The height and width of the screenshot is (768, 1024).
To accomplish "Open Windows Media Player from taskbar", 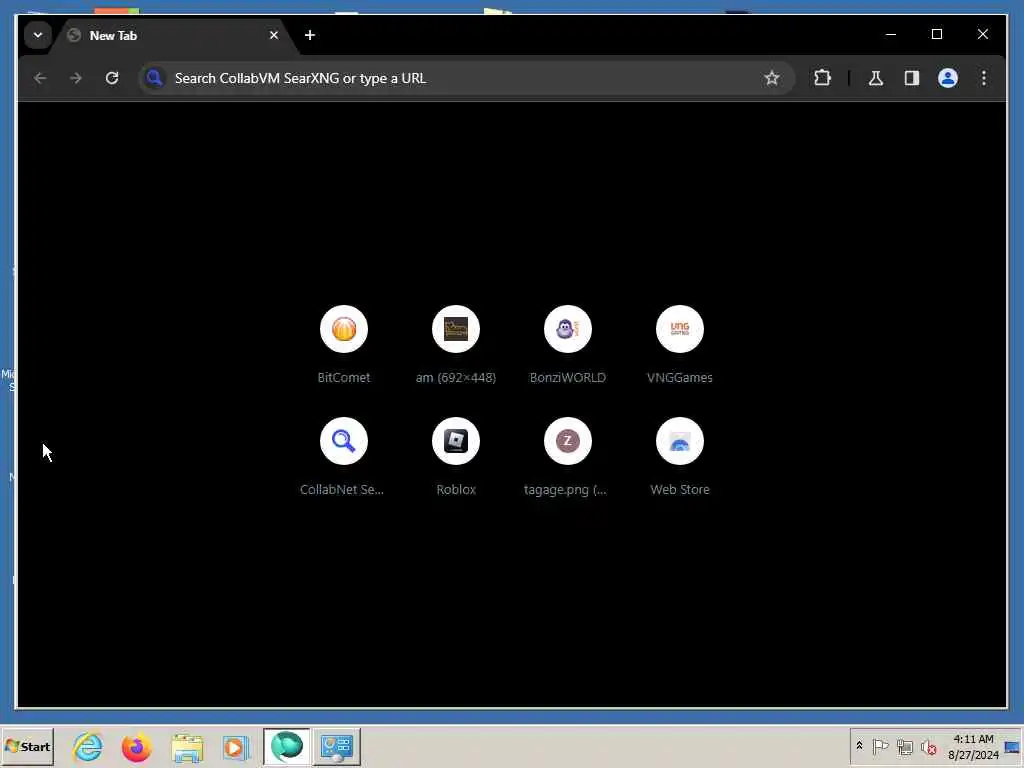I will point(235,747).
